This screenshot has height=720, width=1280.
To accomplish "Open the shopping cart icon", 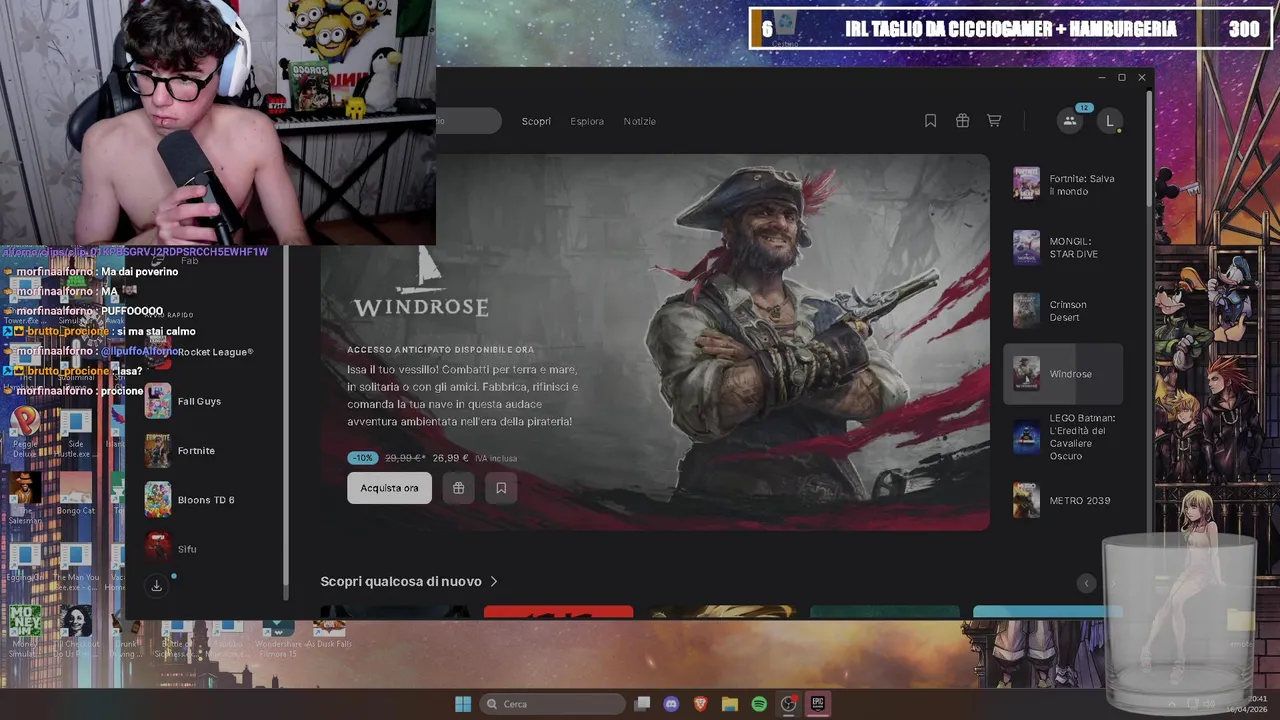I will (x=994, y=121).
